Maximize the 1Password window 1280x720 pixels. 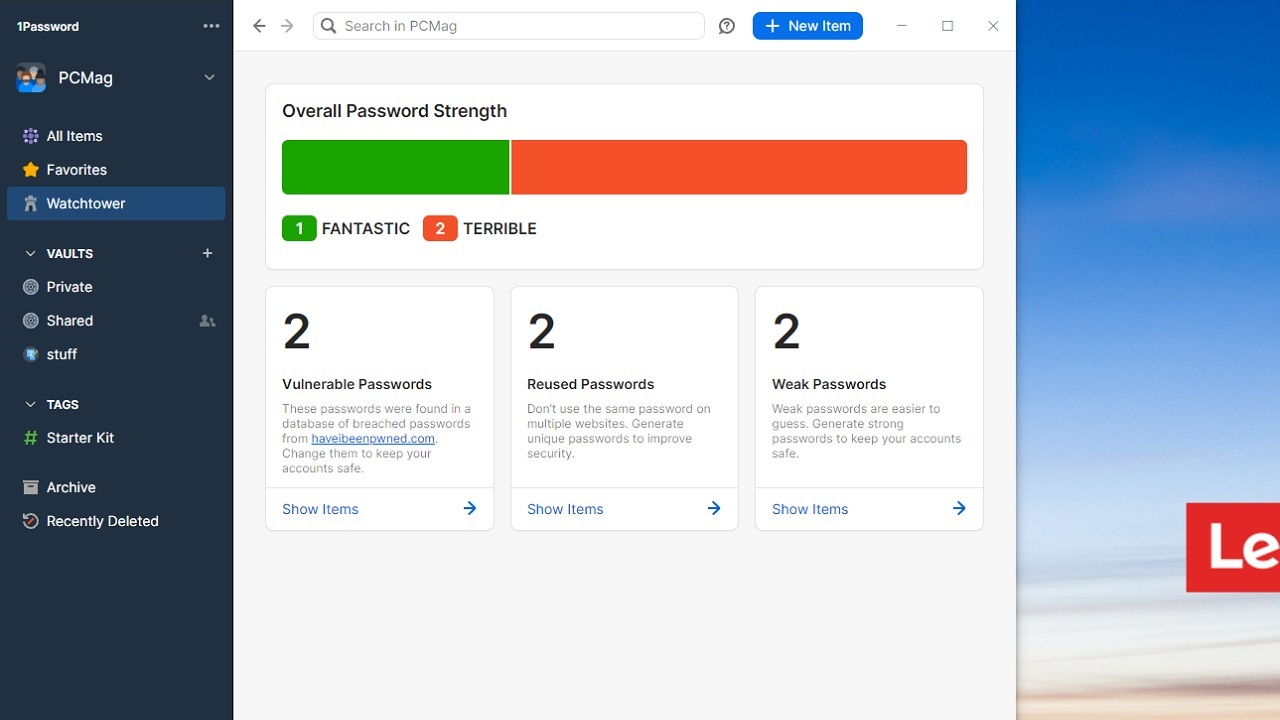point(947,26)
